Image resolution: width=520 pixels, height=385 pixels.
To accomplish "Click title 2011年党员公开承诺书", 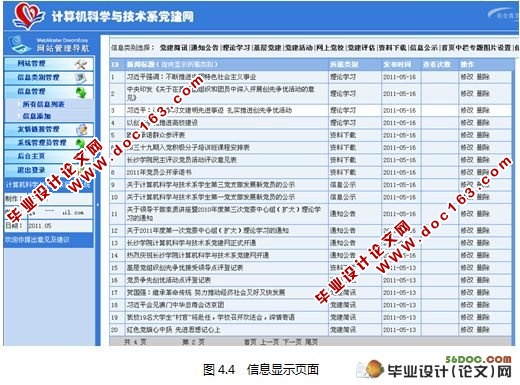I will tap(159, 172).
